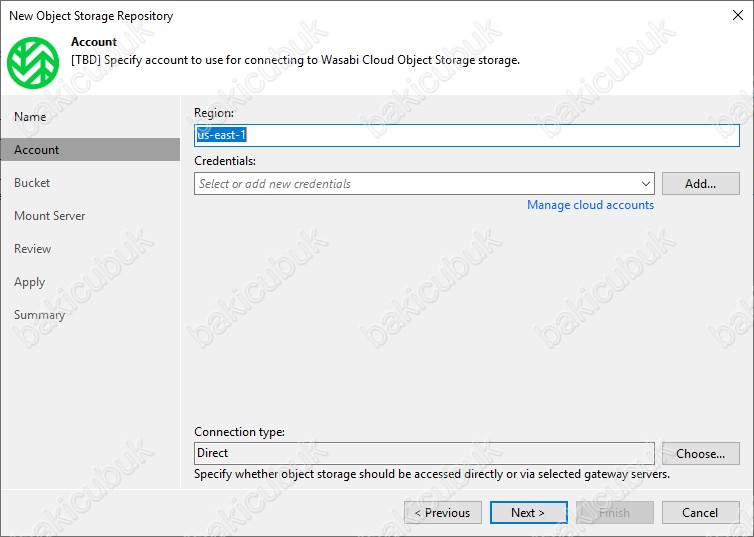Click the Region text field
Viewport: 754px width, 537px height.
pos(466,135)
